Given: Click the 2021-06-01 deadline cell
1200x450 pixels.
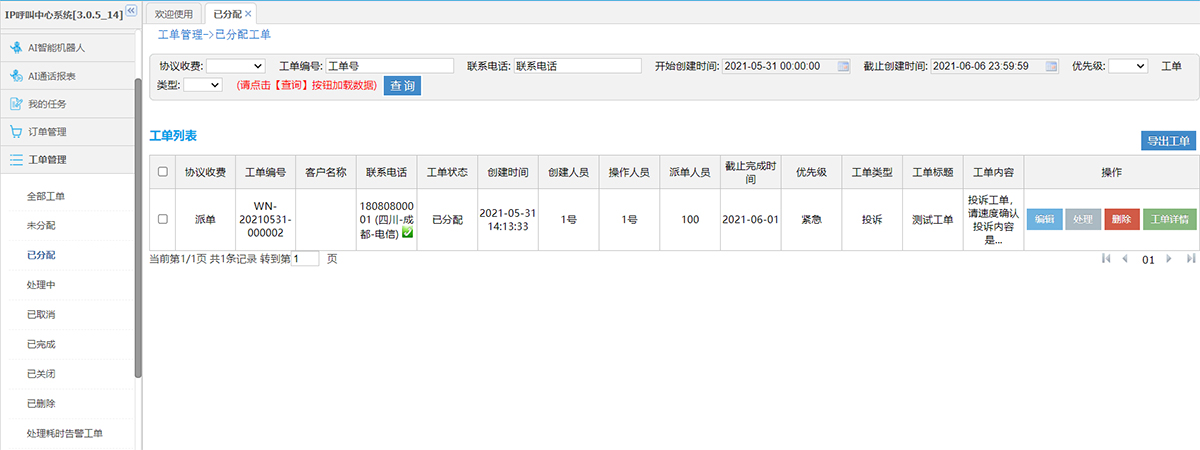Looking at the screenshot, I should click(751, 219).
